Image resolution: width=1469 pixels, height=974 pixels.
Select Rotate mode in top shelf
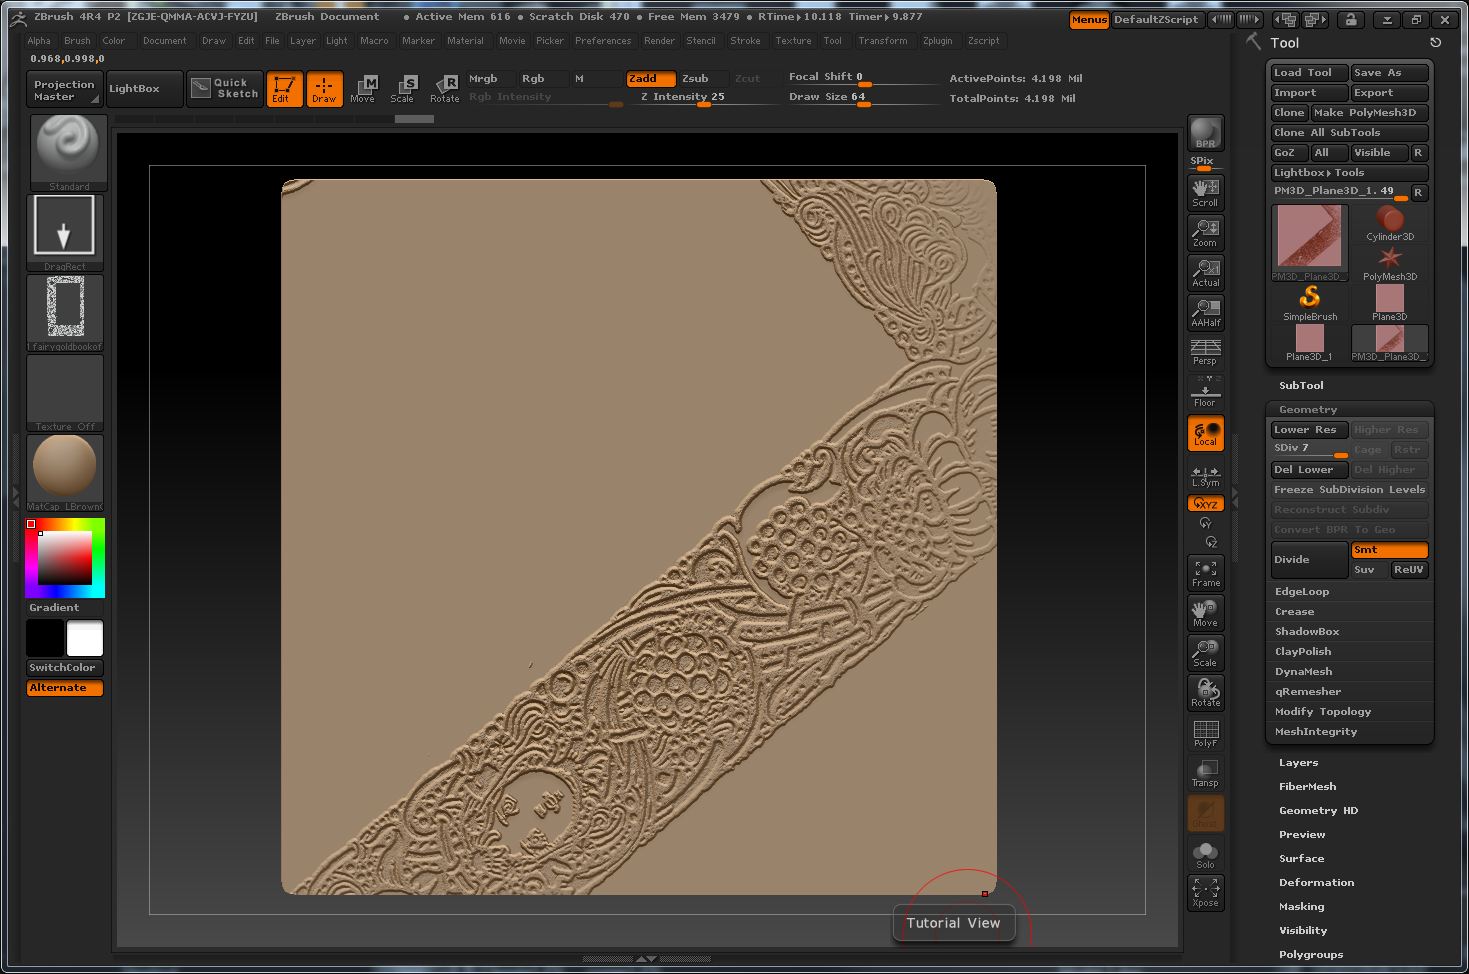click(444, 88)
